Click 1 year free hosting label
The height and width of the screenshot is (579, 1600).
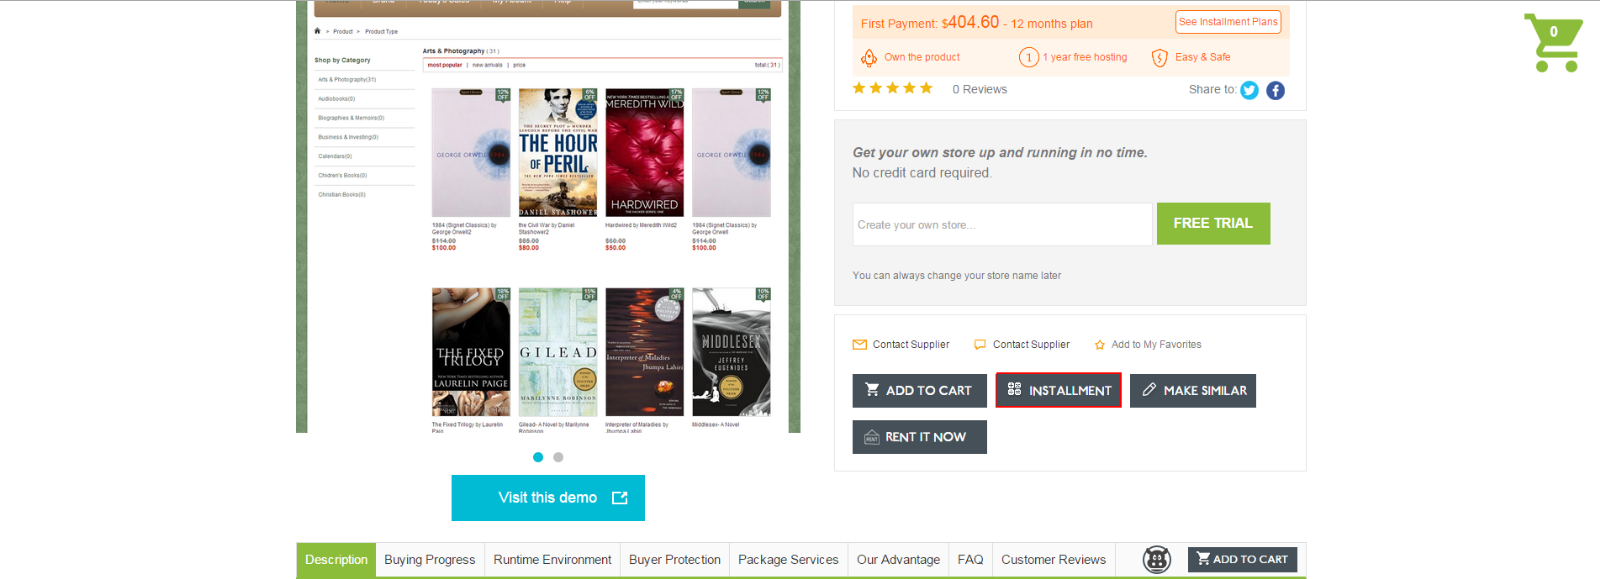coord(1085,58)
